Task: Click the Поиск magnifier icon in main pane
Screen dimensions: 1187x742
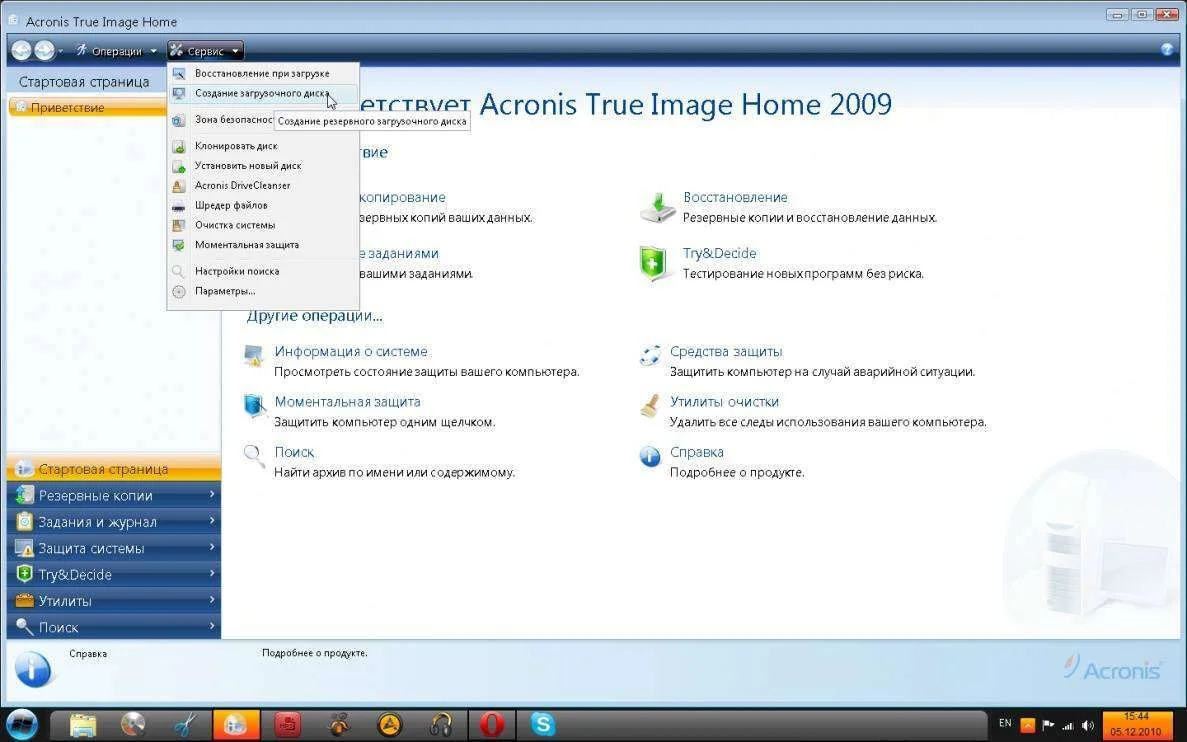Action: (254, 456)
